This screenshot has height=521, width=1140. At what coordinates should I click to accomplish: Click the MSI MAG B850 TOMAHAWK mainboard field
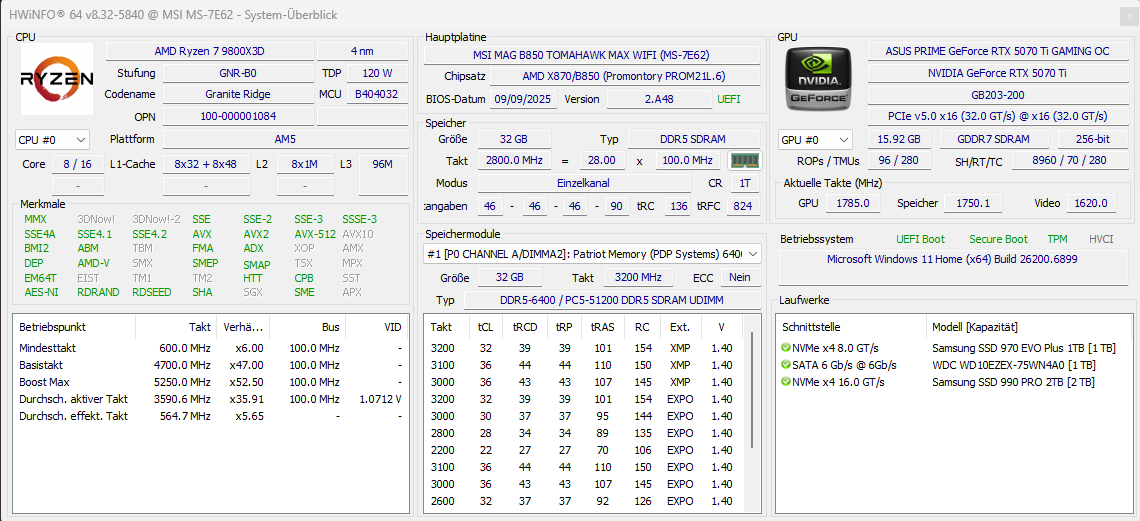click(x=592, y=55)
